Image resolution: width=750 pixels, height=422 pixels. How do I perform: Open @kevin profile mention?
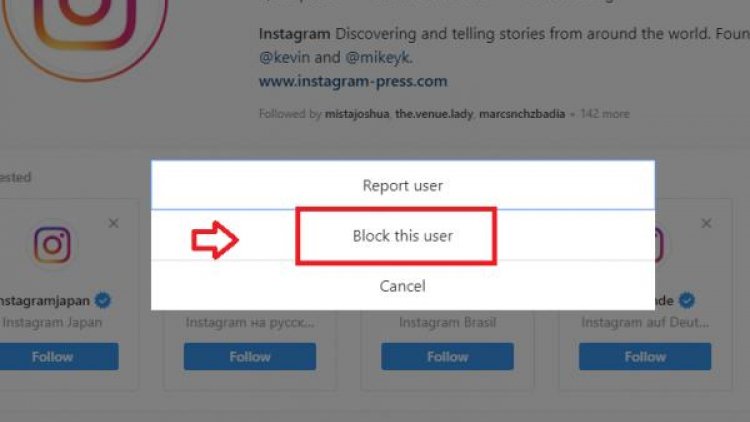tap(284, 57)
